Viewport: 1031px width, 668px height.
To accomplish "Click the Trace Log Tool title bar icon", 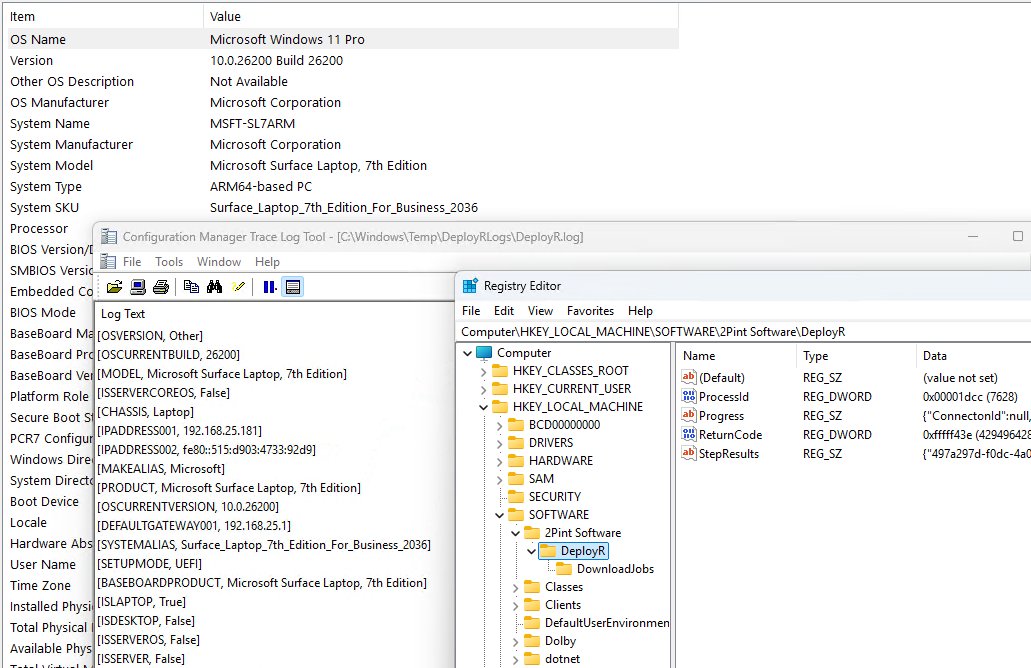I will (x=108, y=237).
